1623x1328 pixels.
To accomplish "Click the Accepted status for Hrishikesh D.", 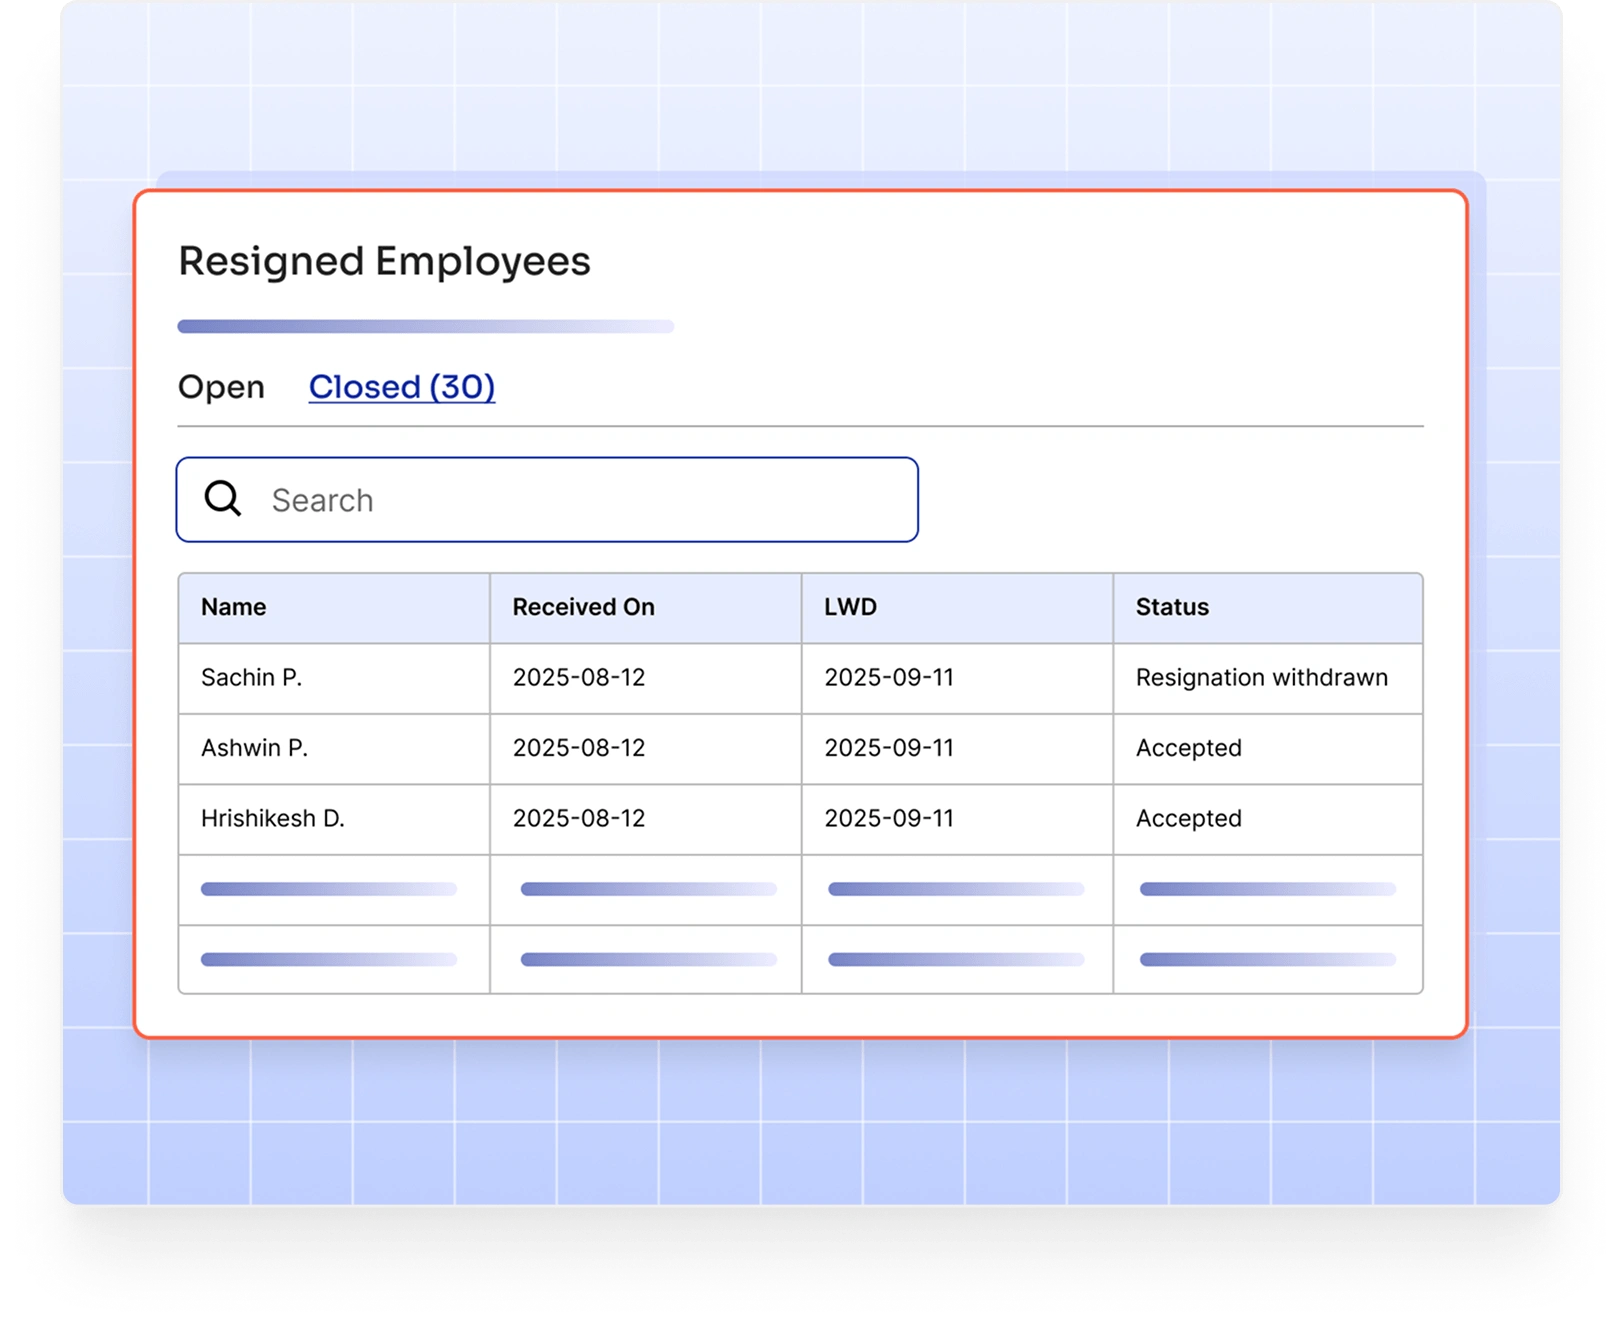I will click(1187, 818).
